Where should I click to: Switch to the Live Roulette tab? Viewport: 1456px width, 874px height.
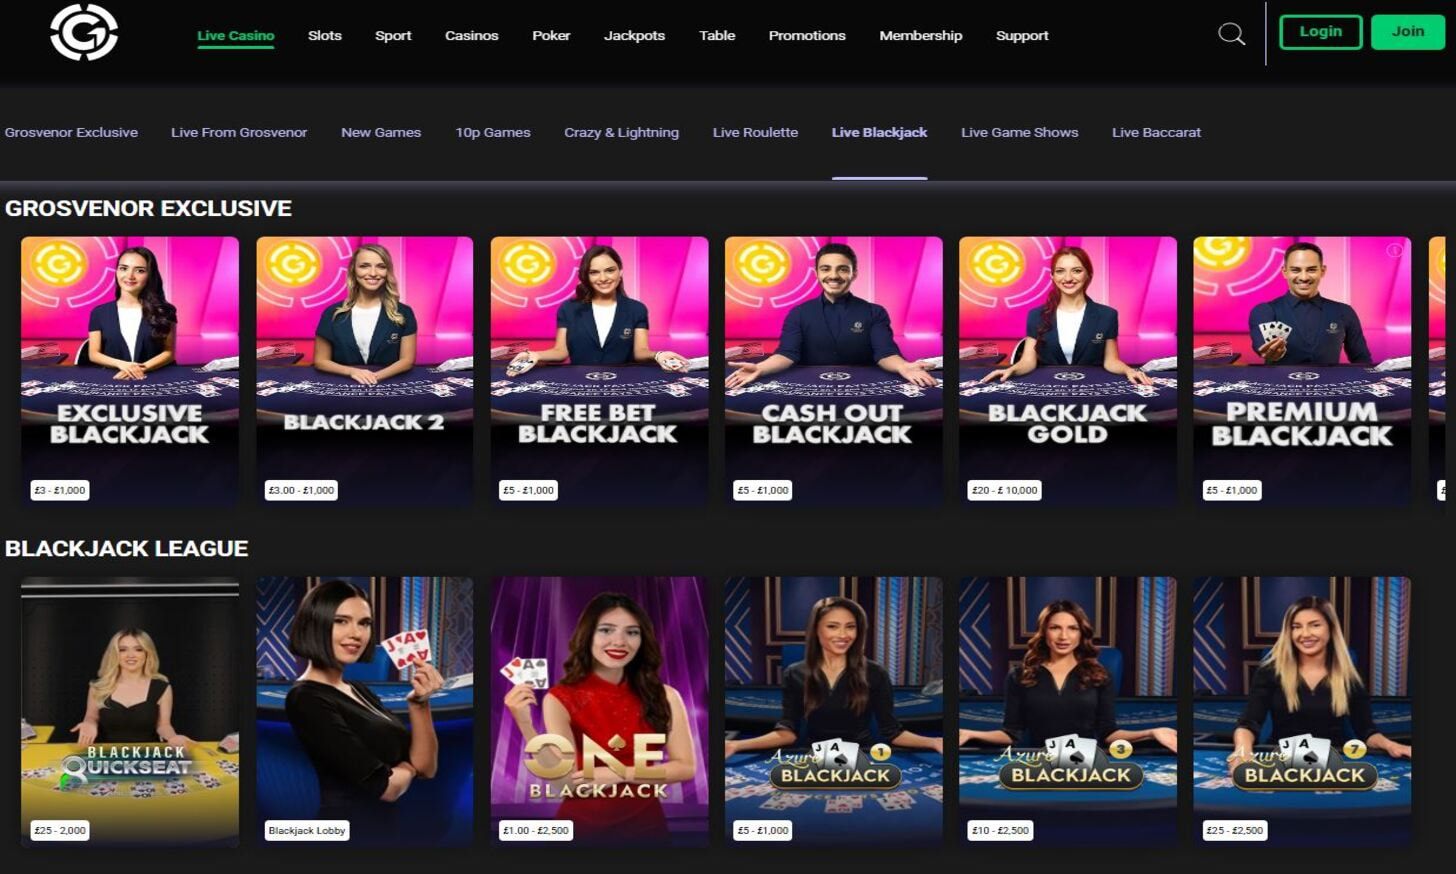755,132
